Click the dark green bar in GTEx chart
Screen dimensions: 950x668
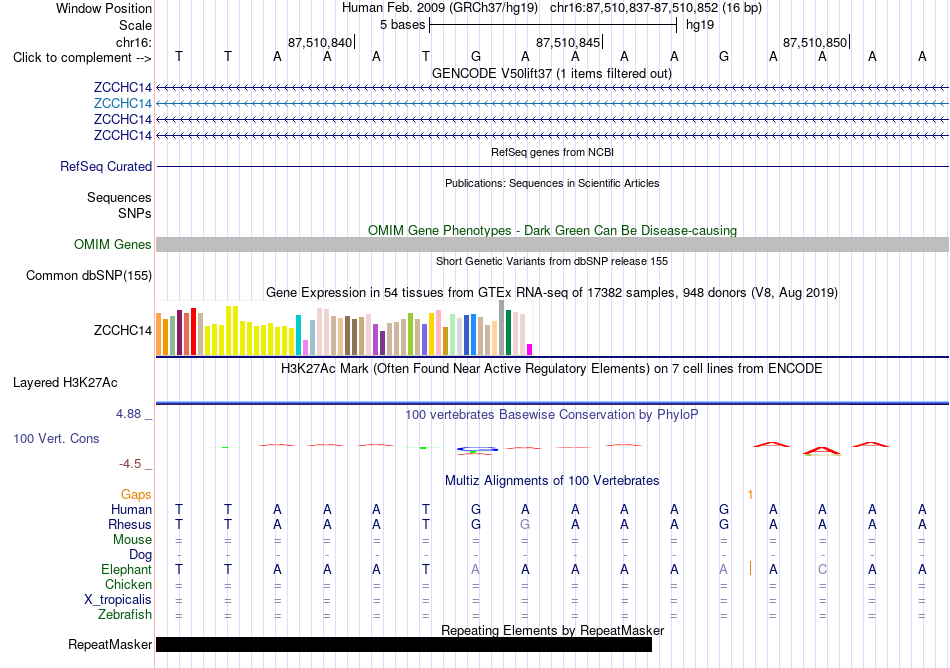click(x=508, y=332)
